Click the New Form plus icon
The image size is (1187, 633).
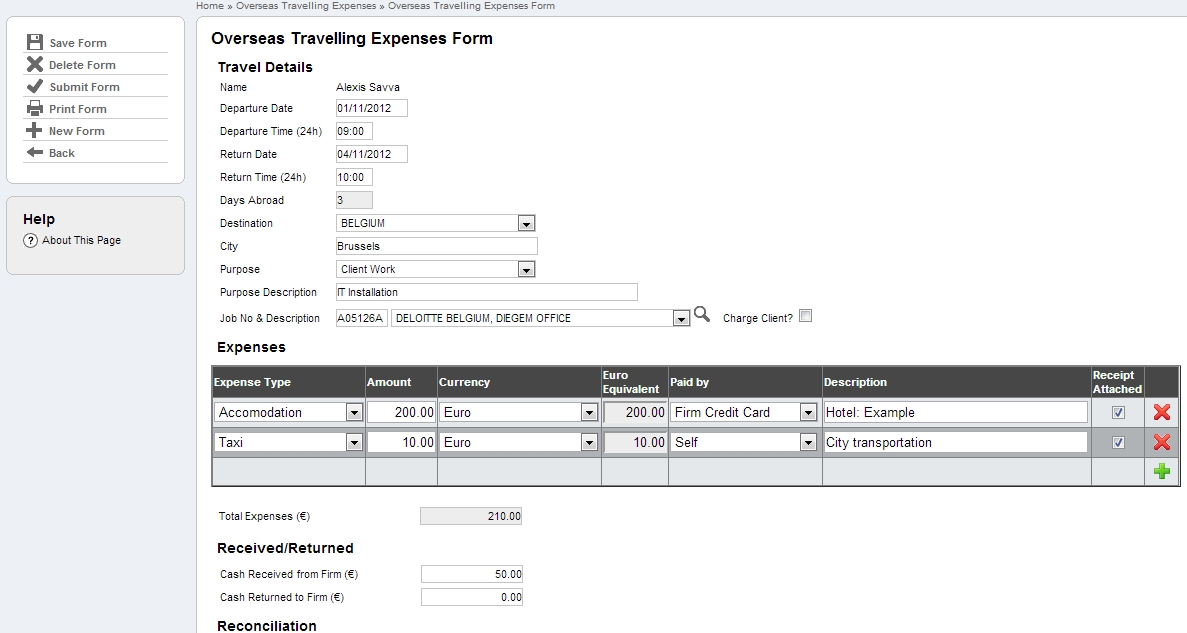click(x=34, y=130)
